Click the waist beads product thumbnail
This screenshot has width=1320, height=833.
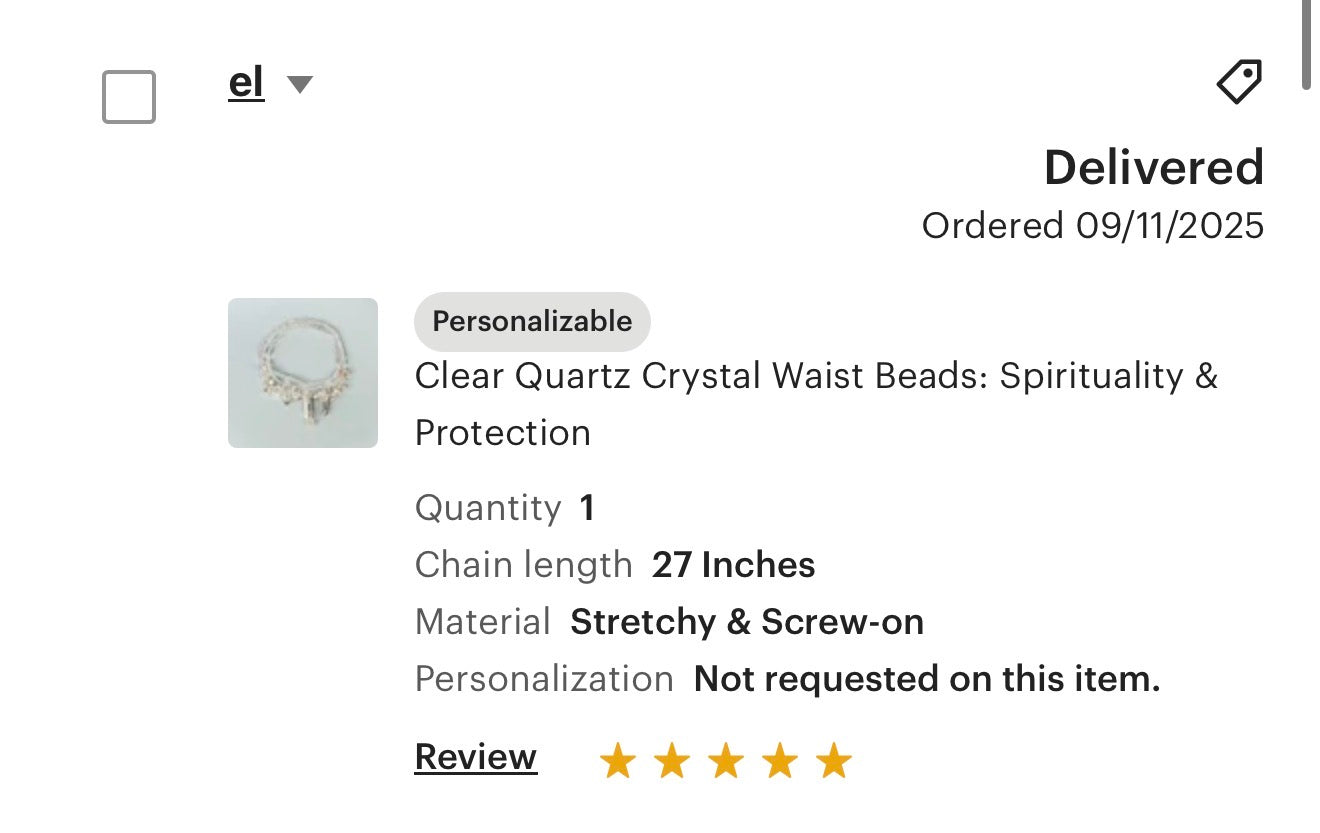pos(302,374)
